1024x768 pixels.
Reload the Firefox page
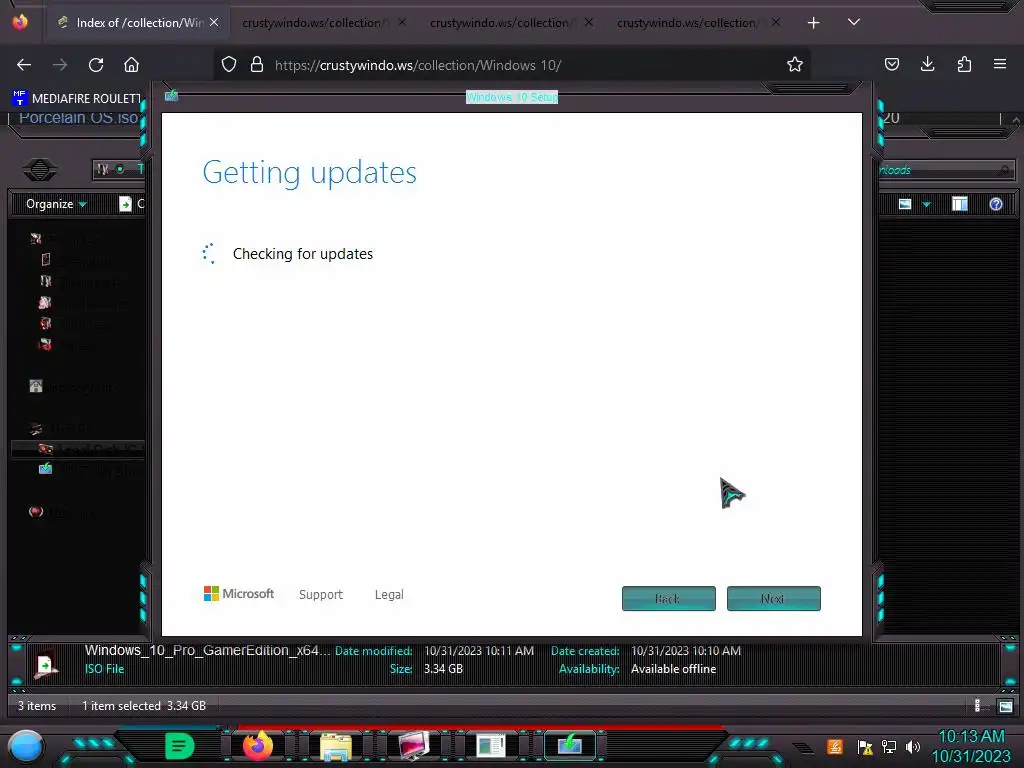(96, 65)
